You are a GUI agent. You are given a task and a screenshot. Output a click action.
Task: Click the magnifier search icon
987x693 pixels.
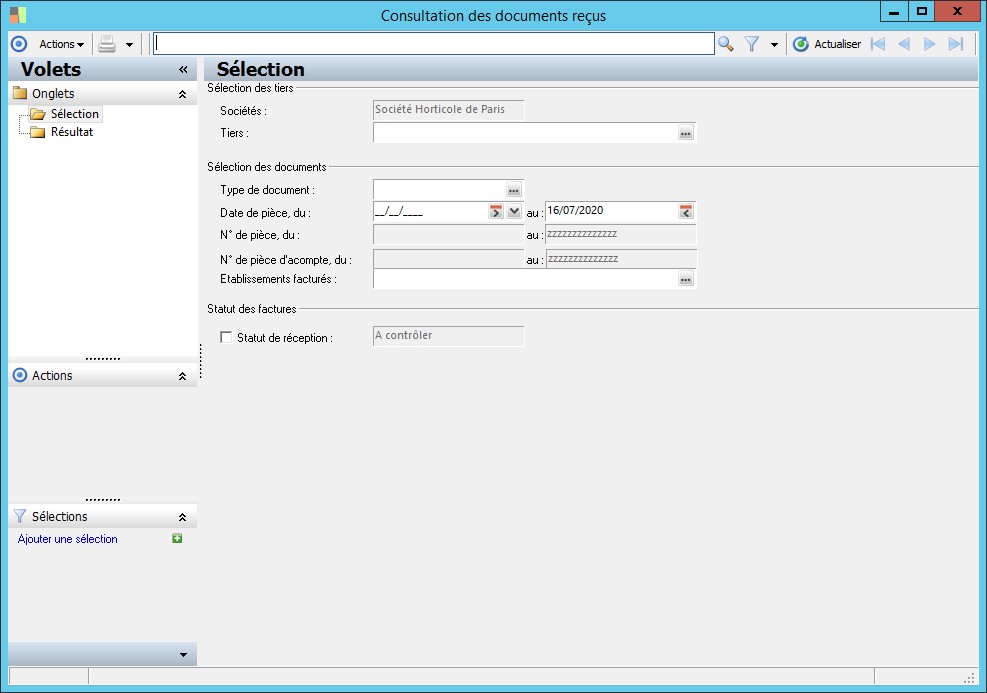[726, 44]
